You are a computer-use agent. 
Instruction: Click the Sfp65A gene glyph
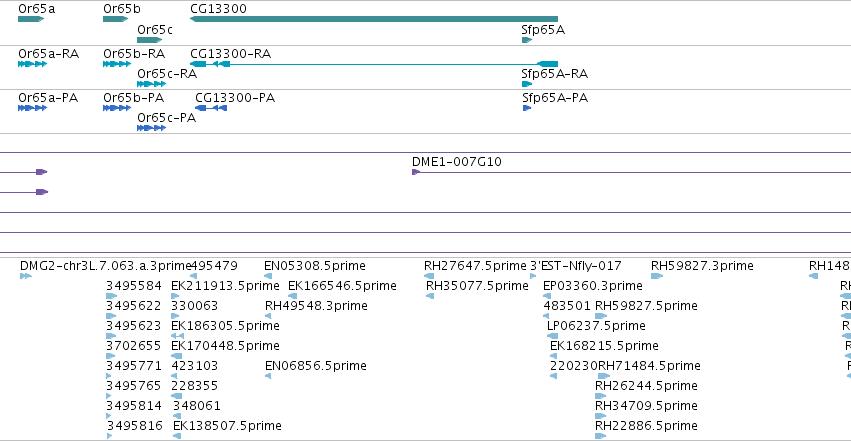pos(527,40)
